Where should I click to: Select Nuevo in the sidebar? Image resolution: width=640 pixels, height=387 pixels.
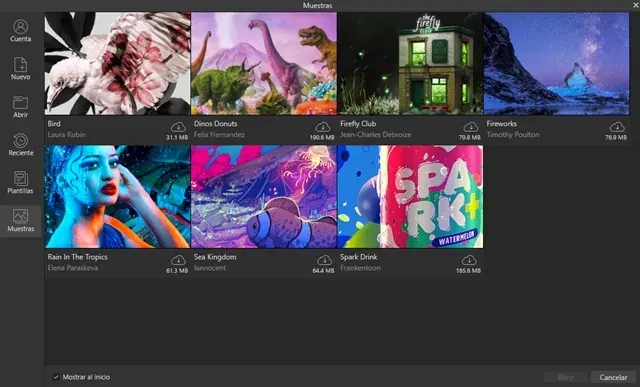[x=20, y=69]
